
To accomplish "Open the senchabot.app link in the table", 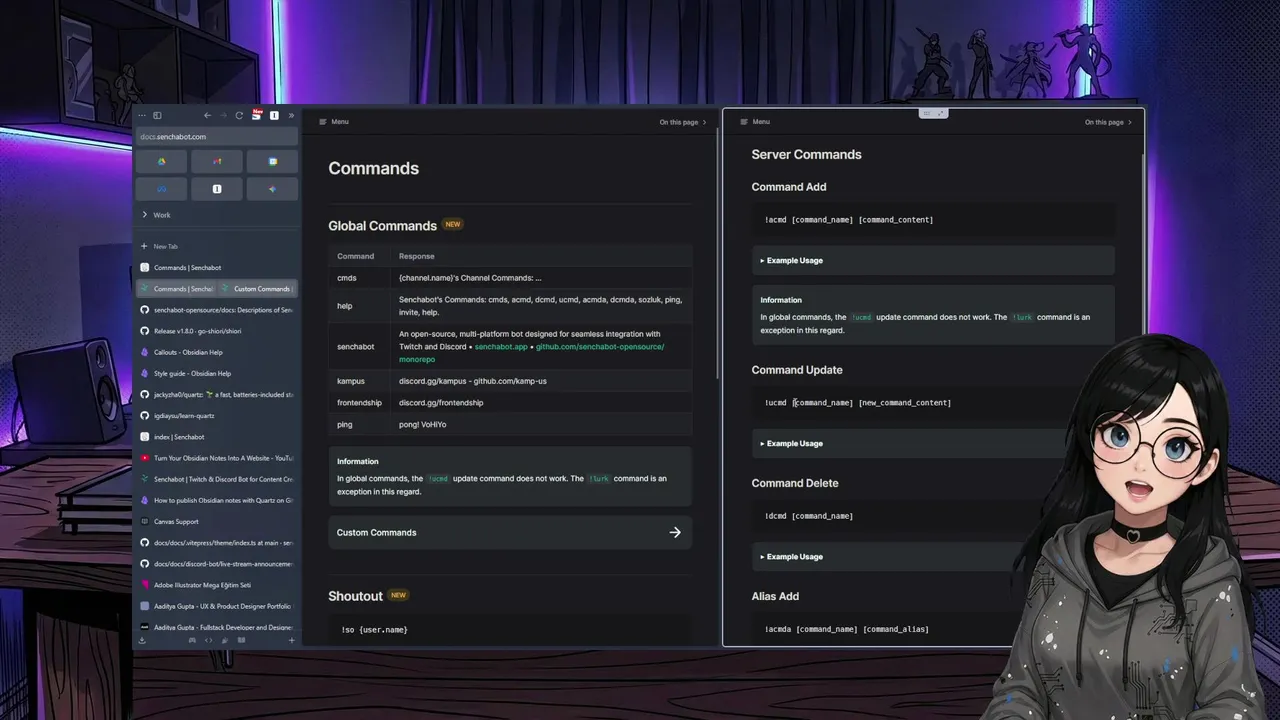I will (501, 346).
